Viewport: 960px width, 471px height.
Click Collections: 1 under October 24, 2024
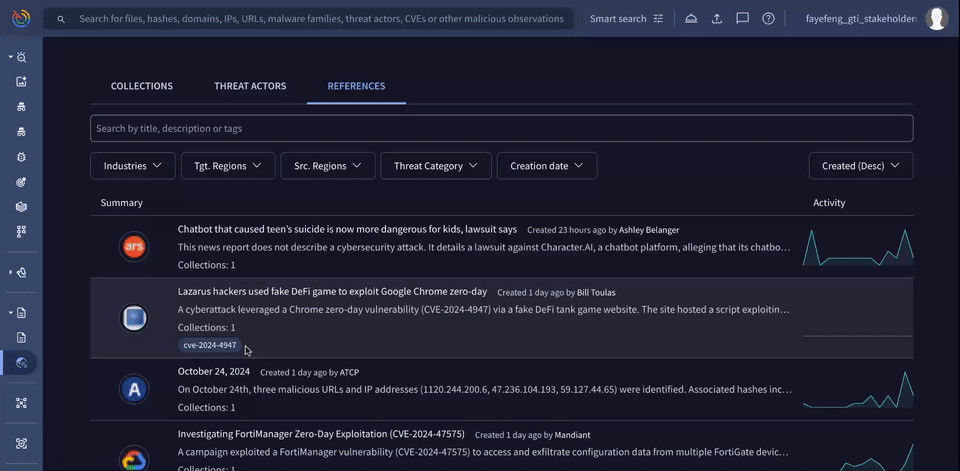pyautogui.click(x=206, y=407)
